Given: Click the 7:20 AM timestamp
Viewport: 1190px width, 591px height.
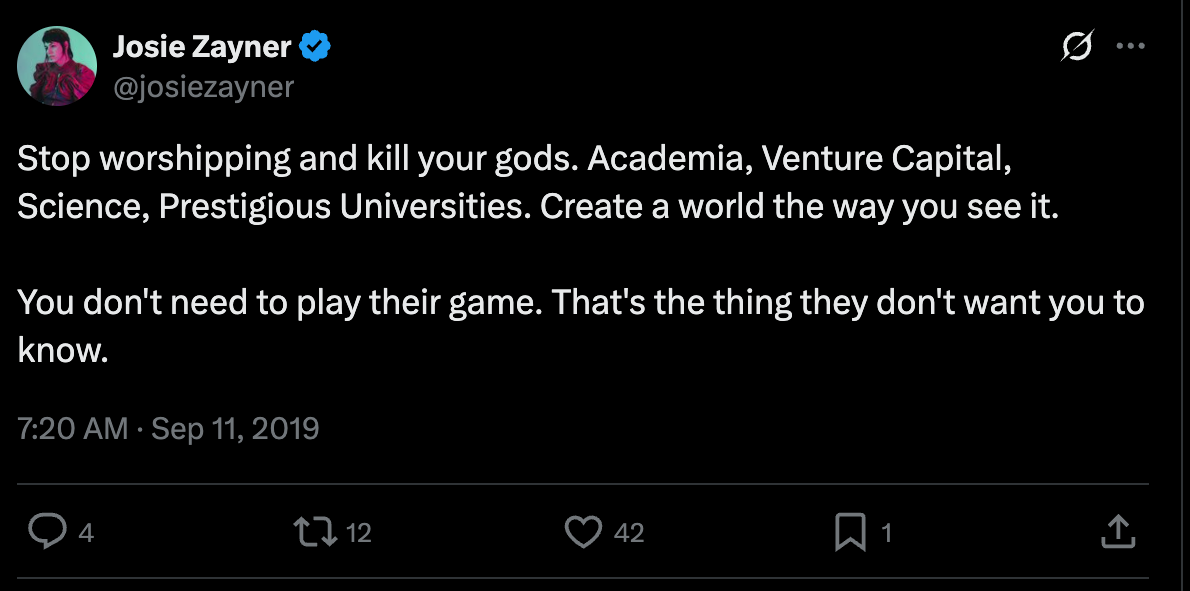Looking at the screenshot, I should point(73,429).
